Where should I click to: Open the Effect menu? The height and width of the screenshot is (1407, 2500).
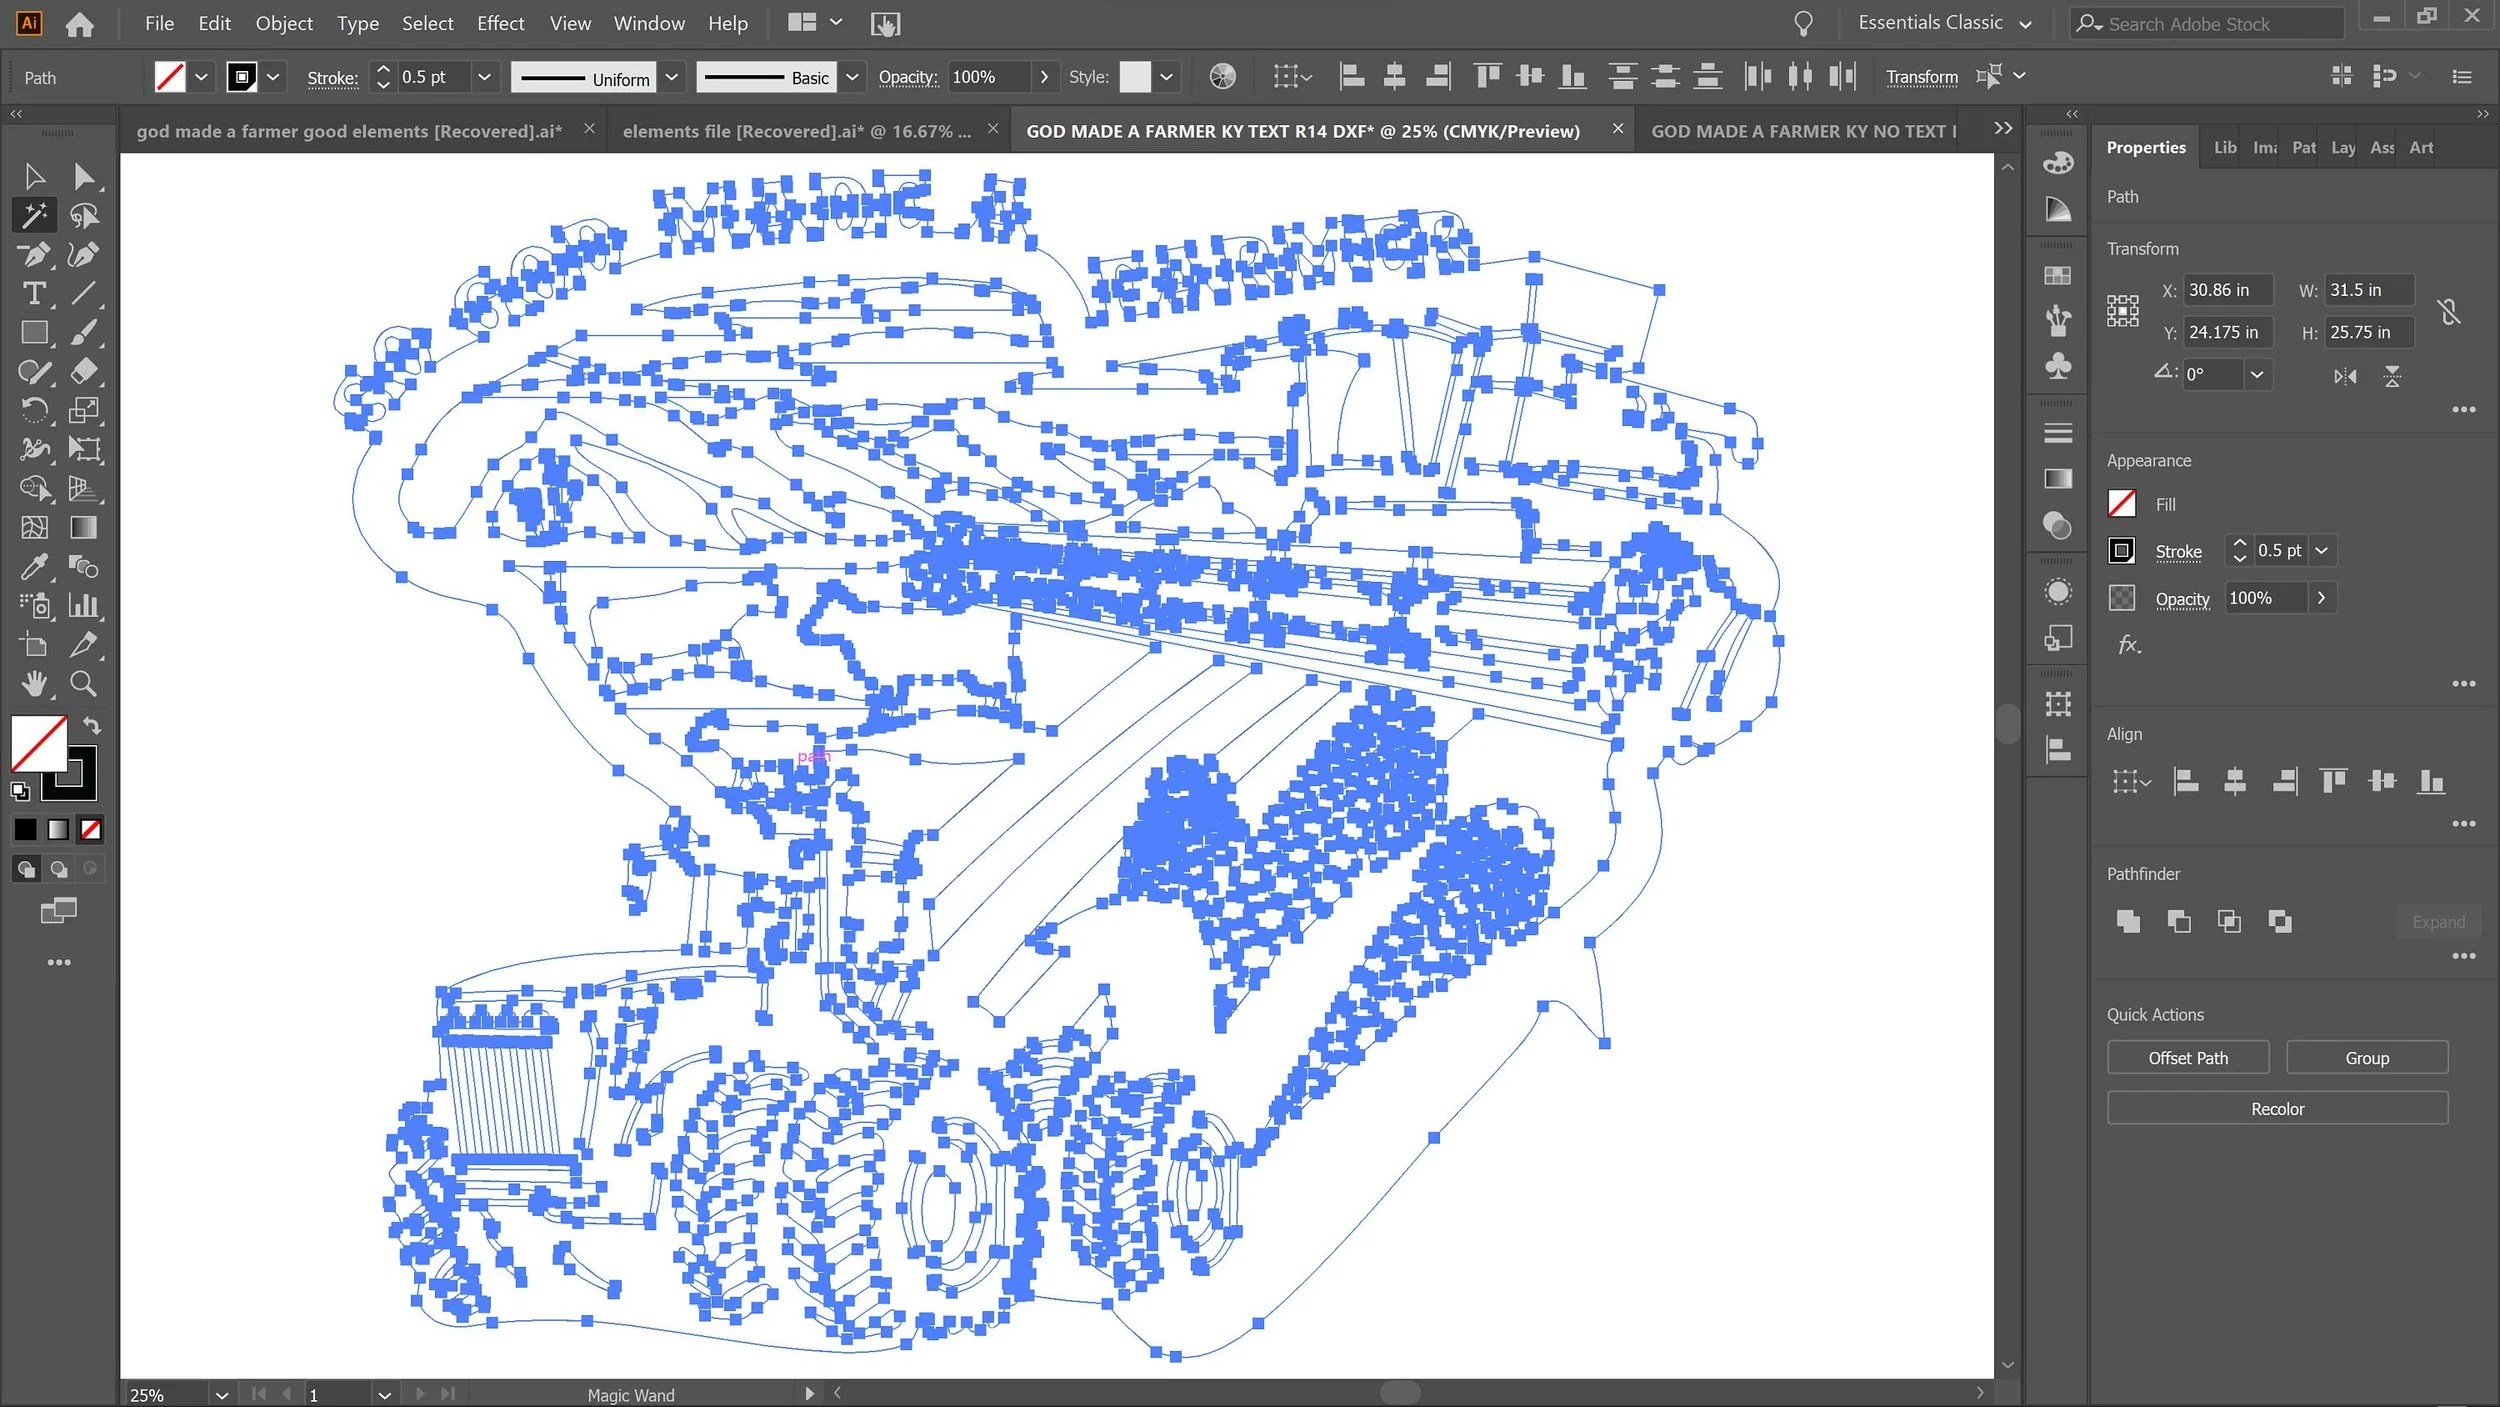click(x=500, y=23)
